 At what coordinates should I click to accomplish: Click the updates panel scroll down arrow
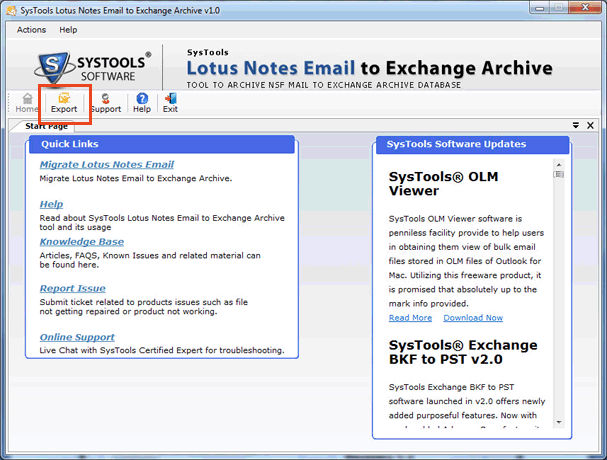tap(559, 422)
